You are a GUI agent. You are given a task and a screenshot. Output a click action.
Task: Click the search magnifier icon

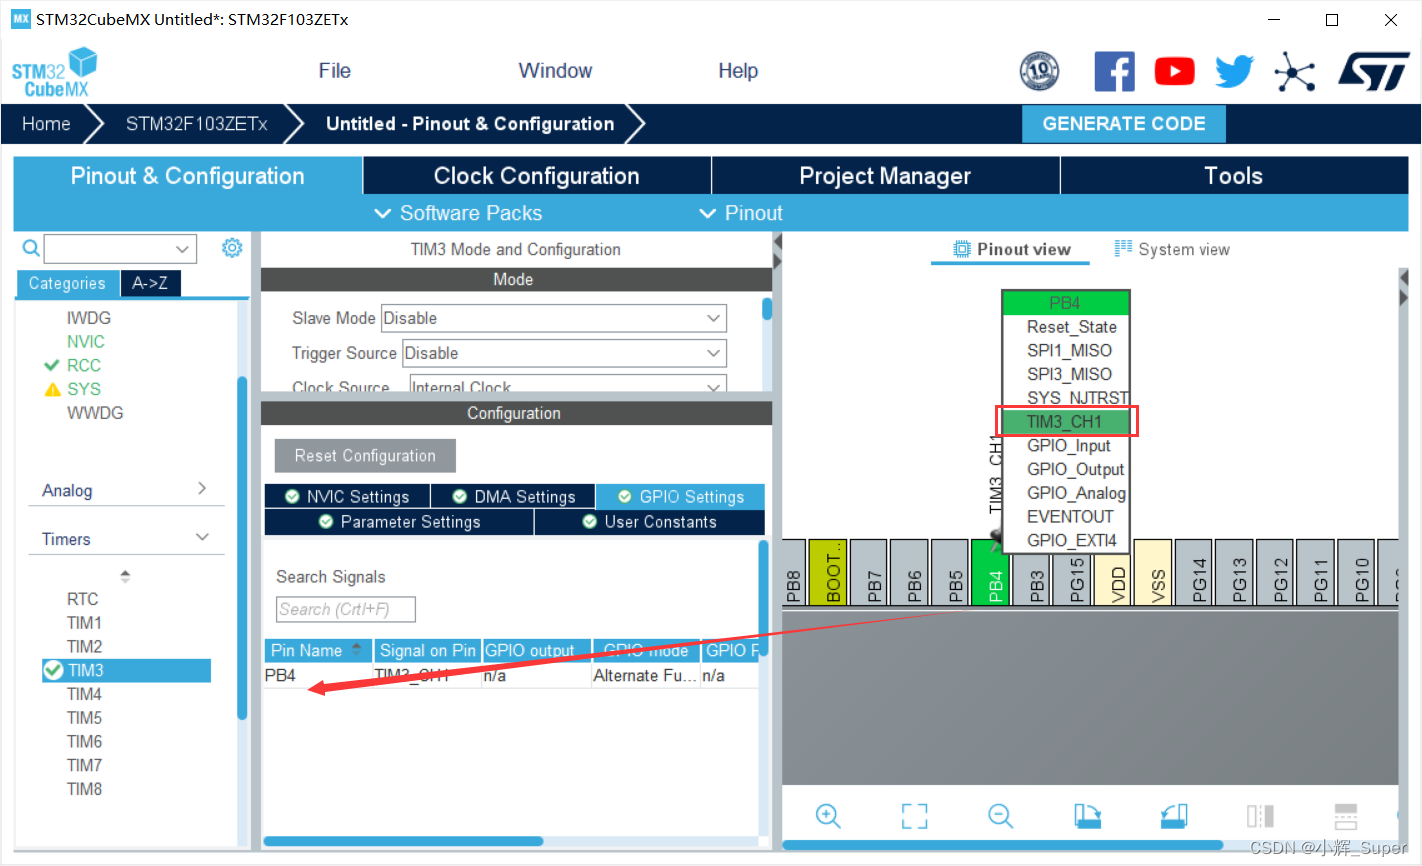click(x=31, y=248)
